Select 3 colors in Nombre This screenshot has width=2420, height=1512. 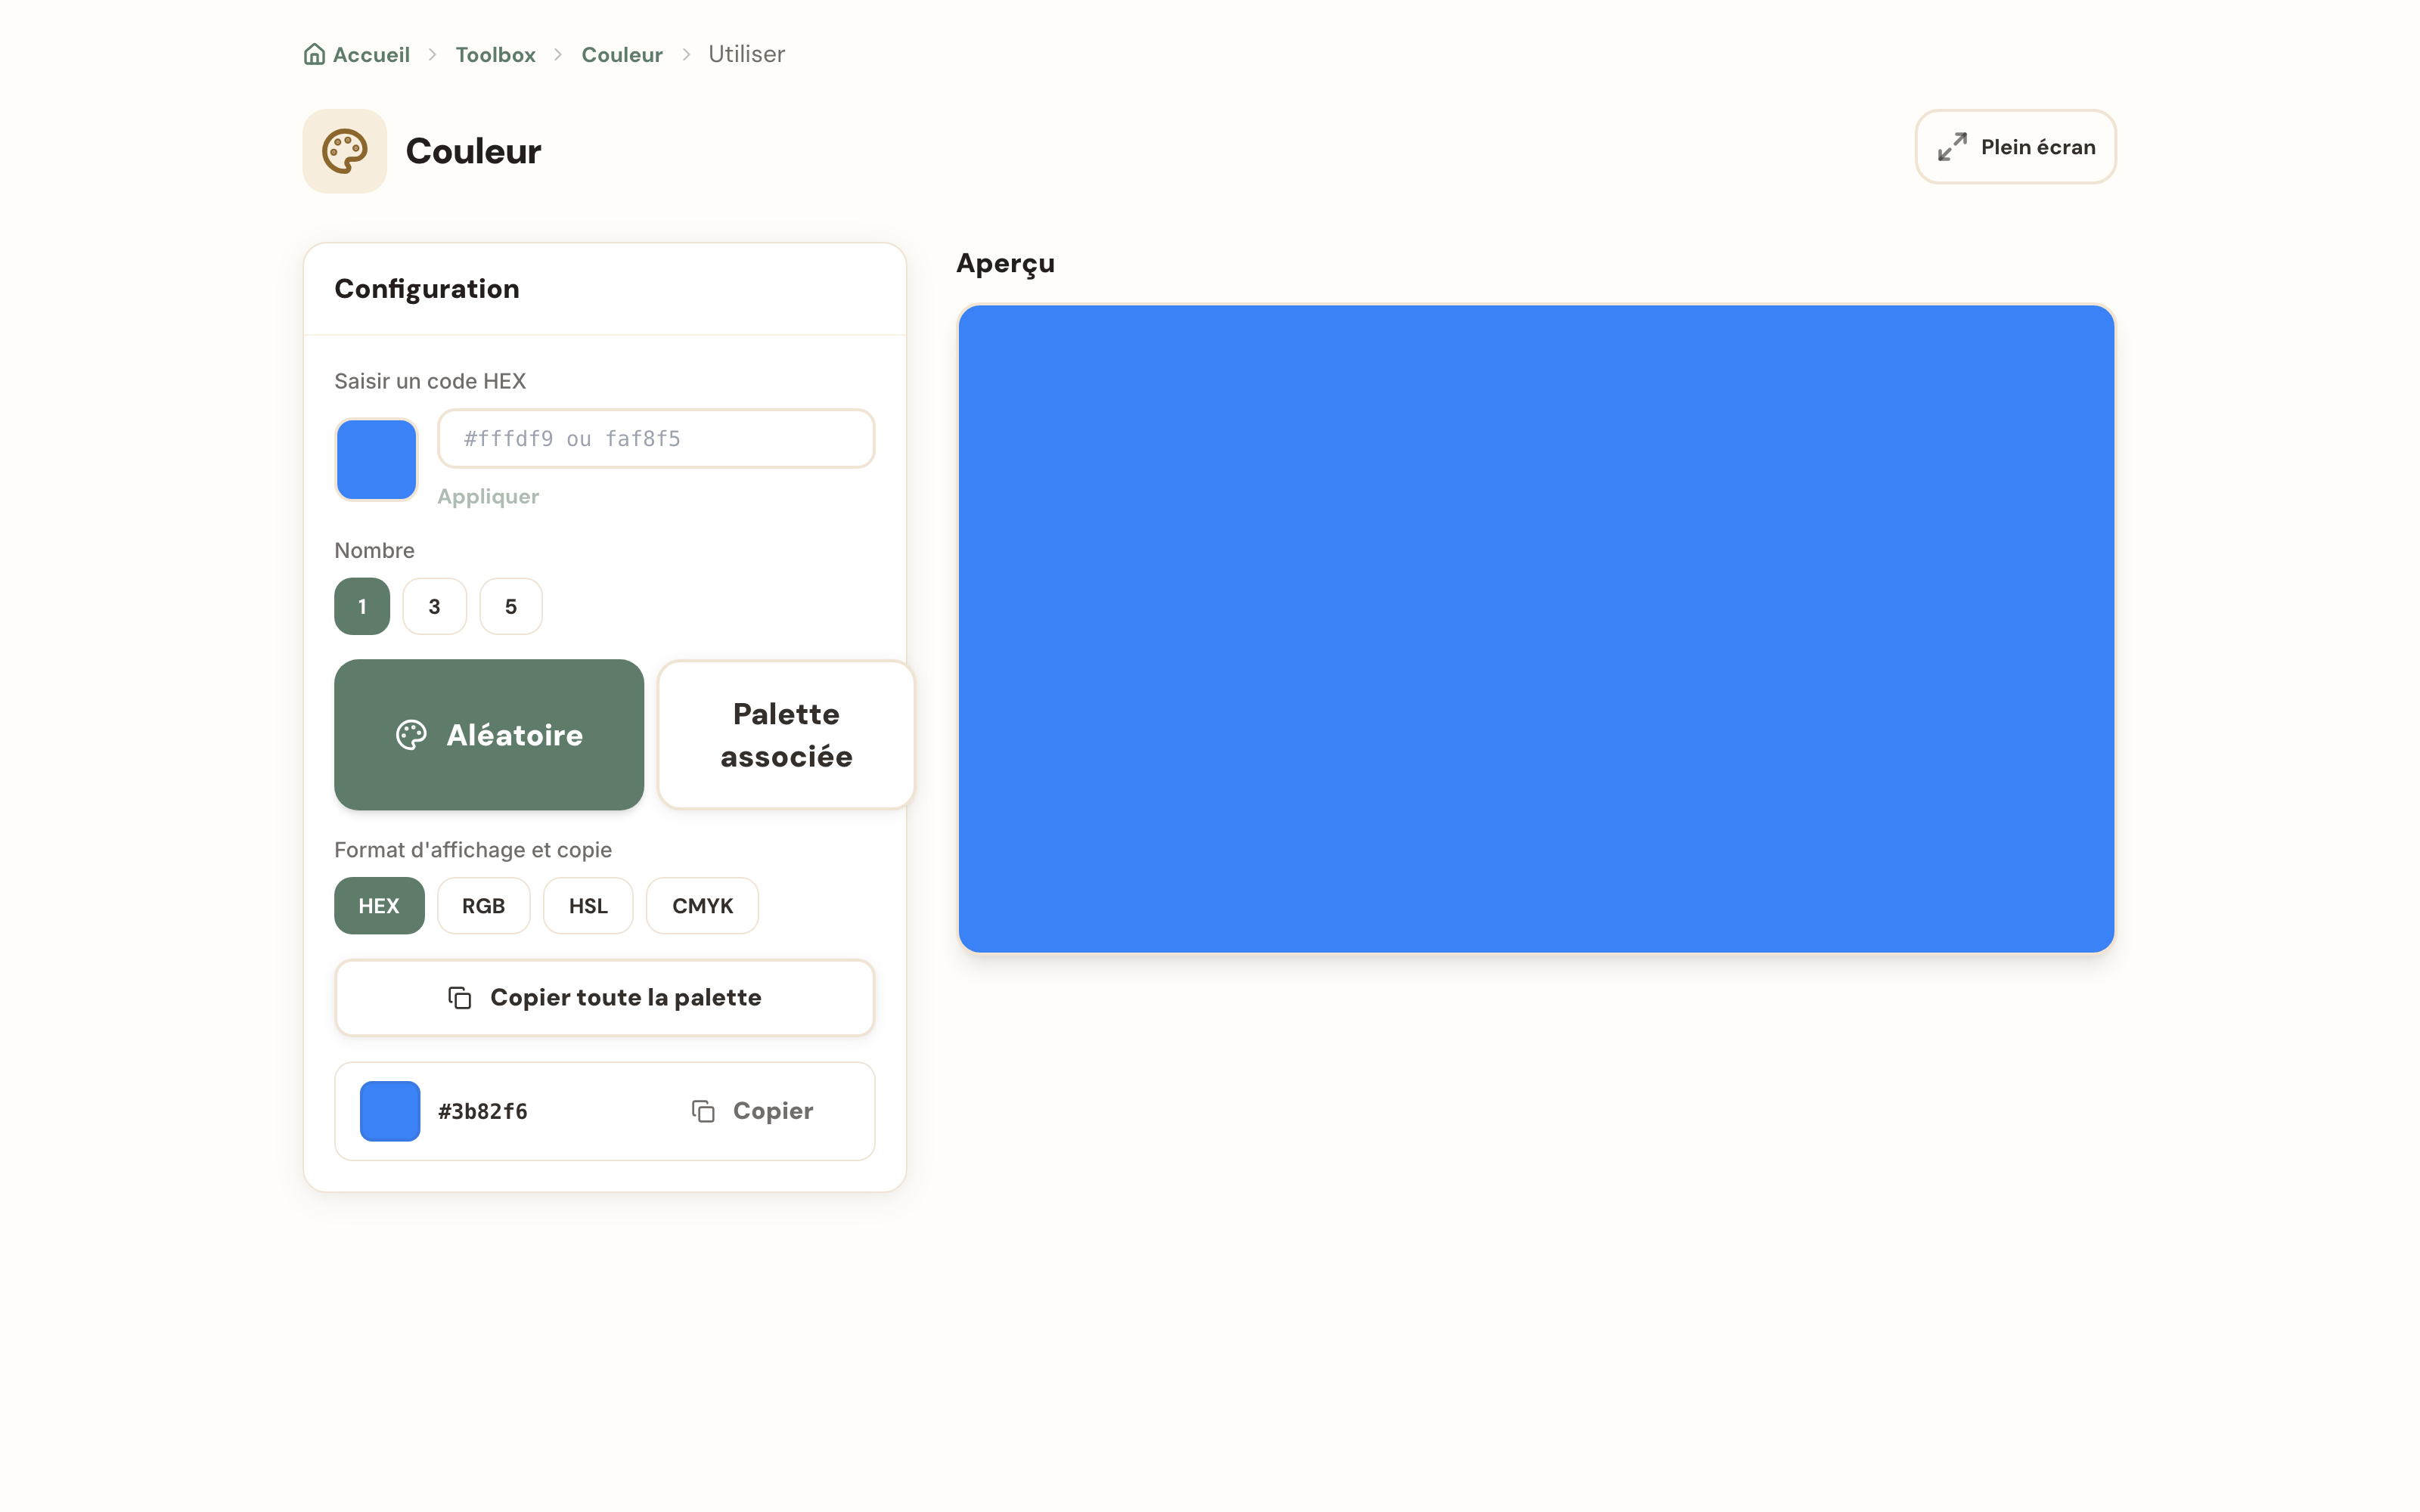click(x=434, y=606)
